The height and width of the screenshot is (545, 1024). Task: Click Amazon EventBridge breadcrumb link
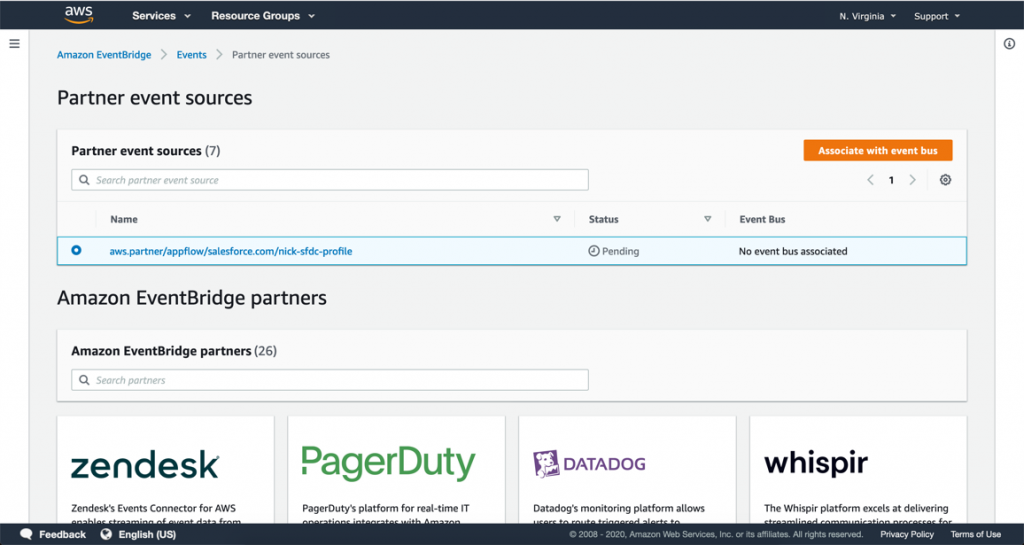(x=104, y=55)
